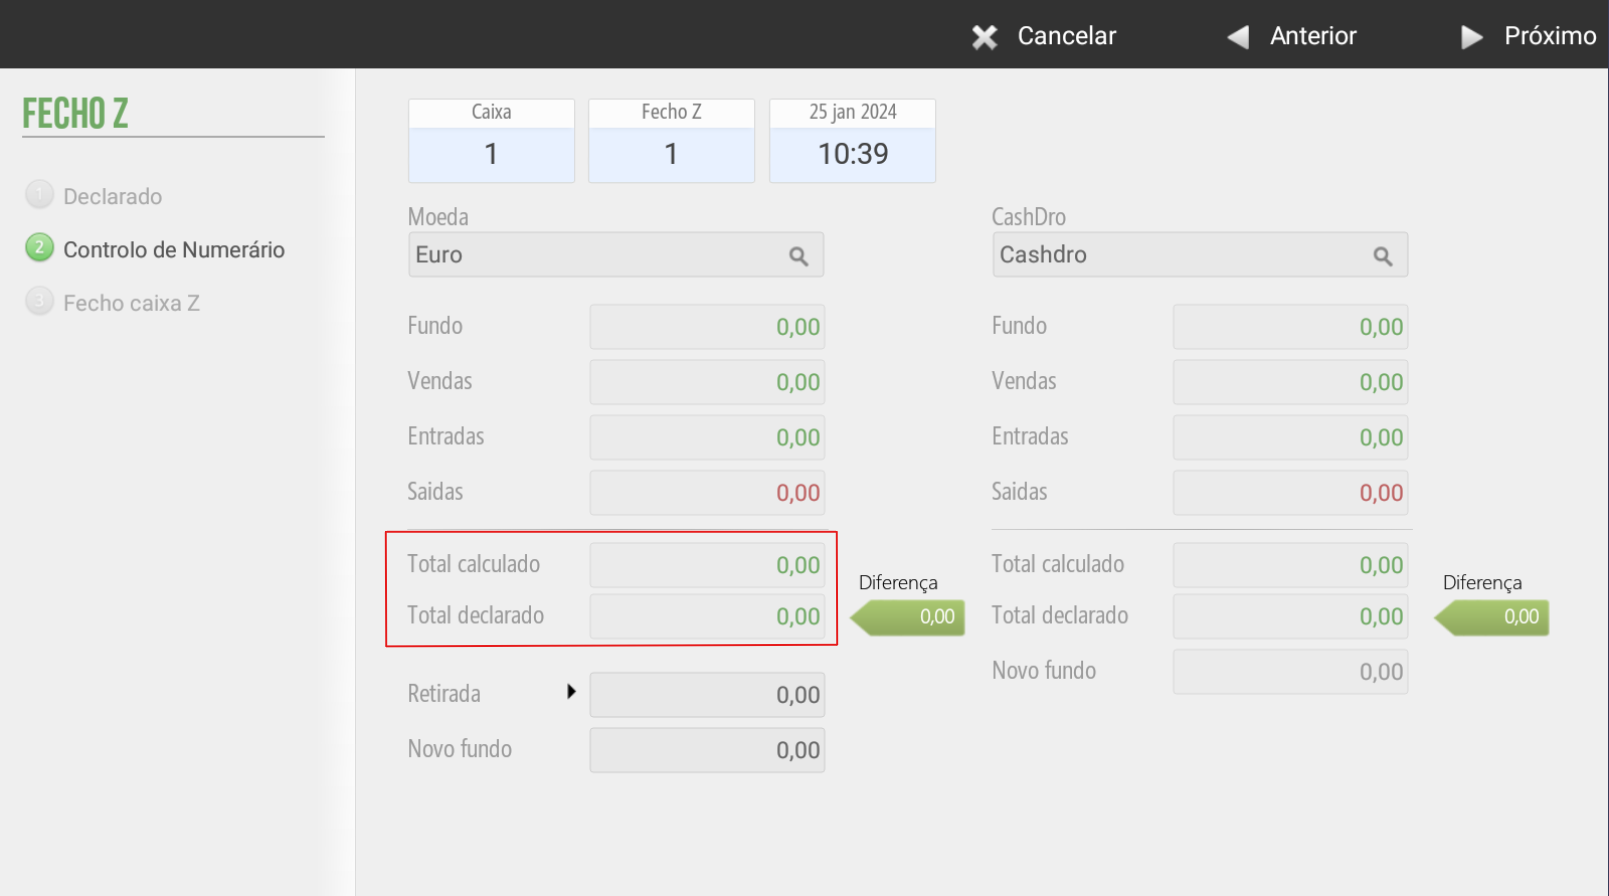Viewport: 1609px width, 896px height.
Task: Click CashDro Novo fundo field
Action: (1291, 672)
